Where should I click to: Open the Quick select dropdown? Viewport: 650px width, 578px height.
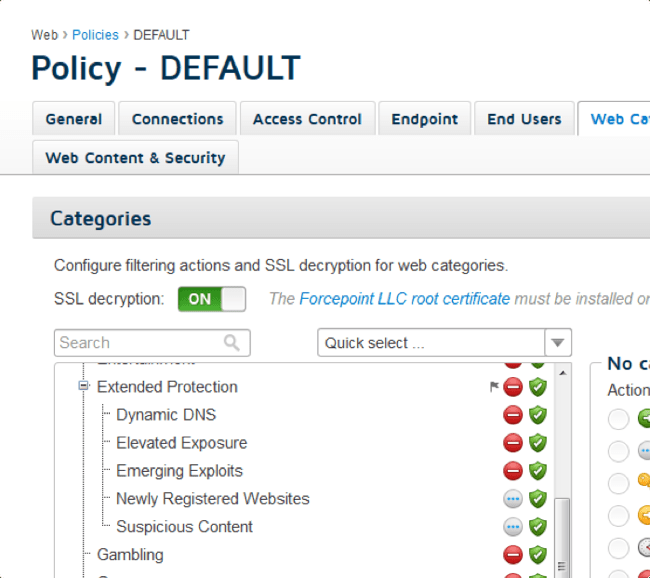point(557,343)
